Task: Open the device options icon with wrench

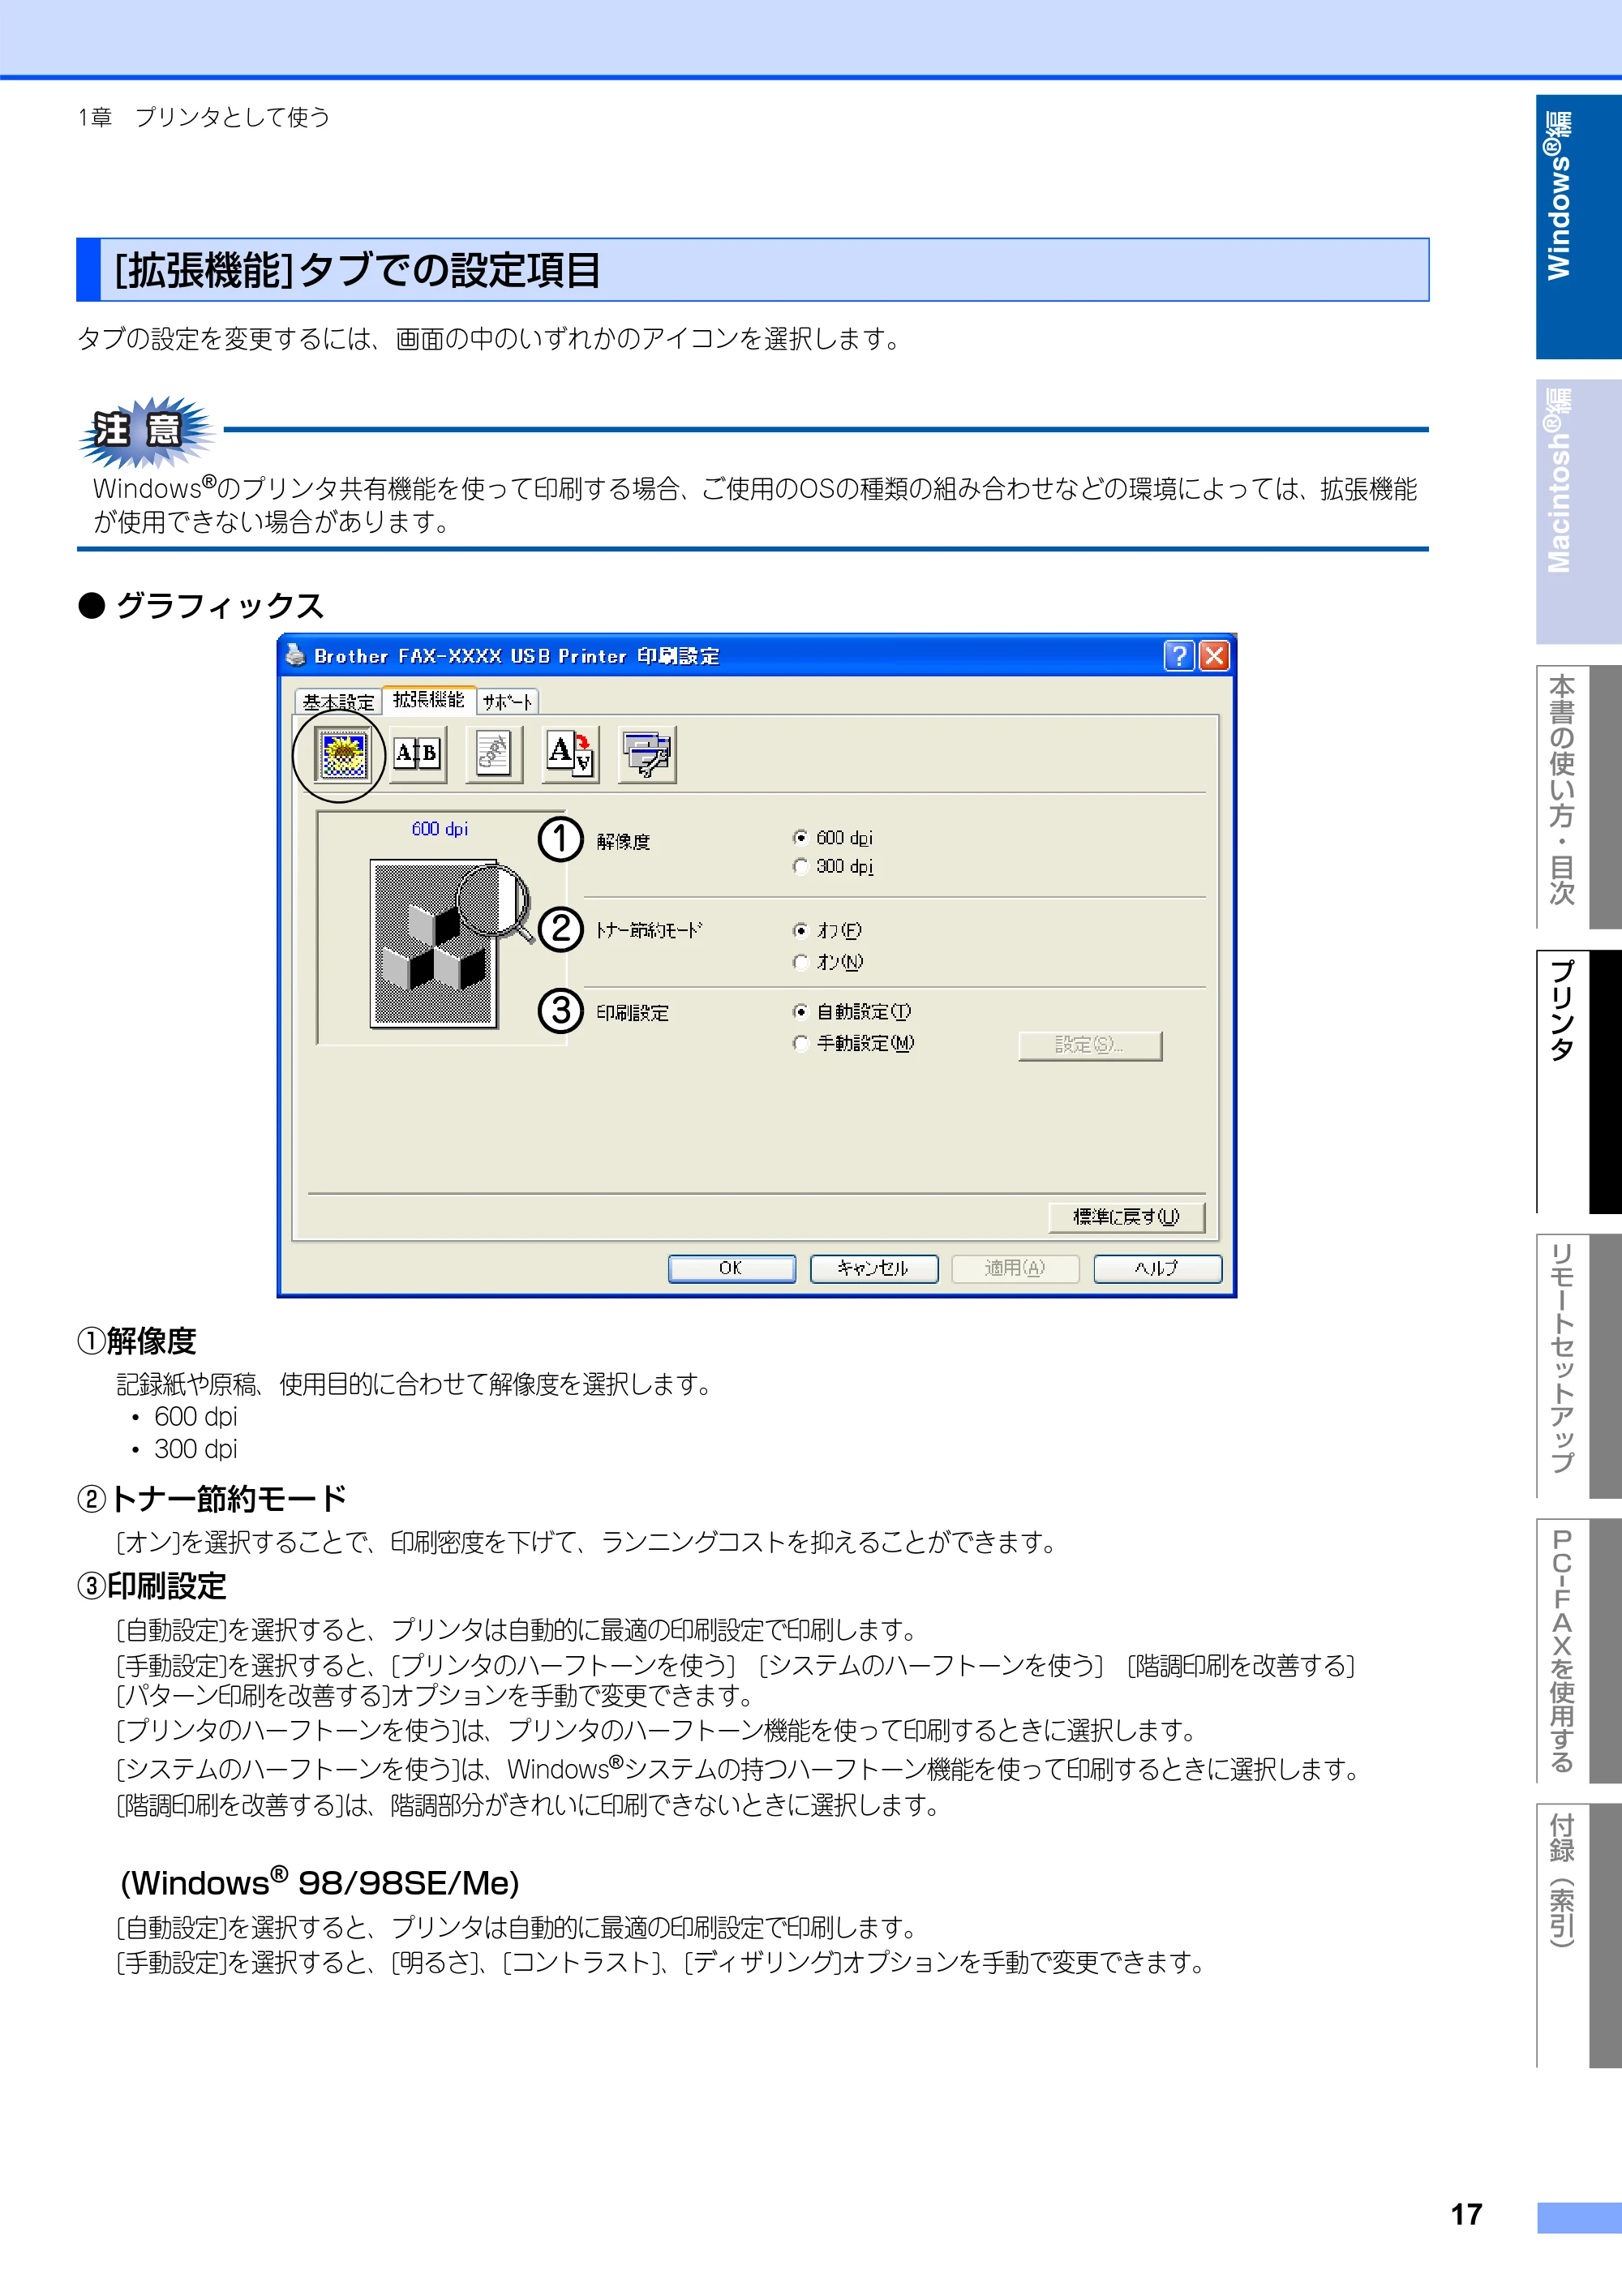Action: point(647,754)
